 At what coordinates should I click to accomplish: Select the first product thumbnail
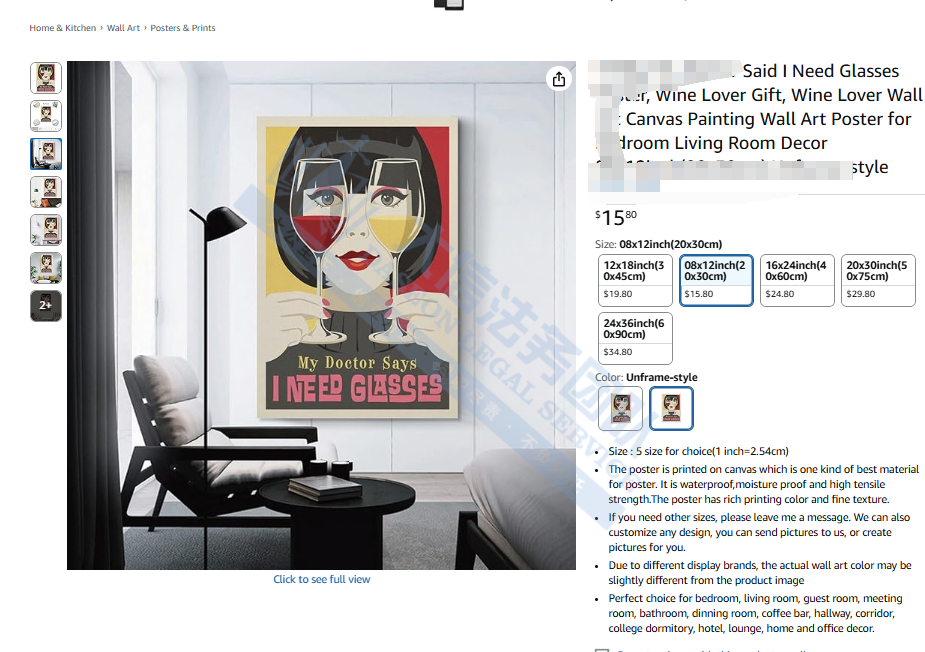coord(46,78)
